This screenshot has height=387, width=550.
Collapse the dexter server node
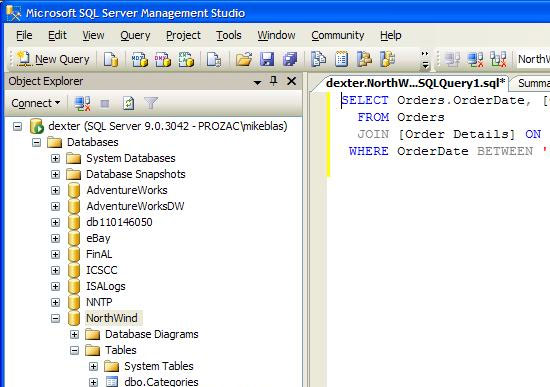click(x=17, y=126)
